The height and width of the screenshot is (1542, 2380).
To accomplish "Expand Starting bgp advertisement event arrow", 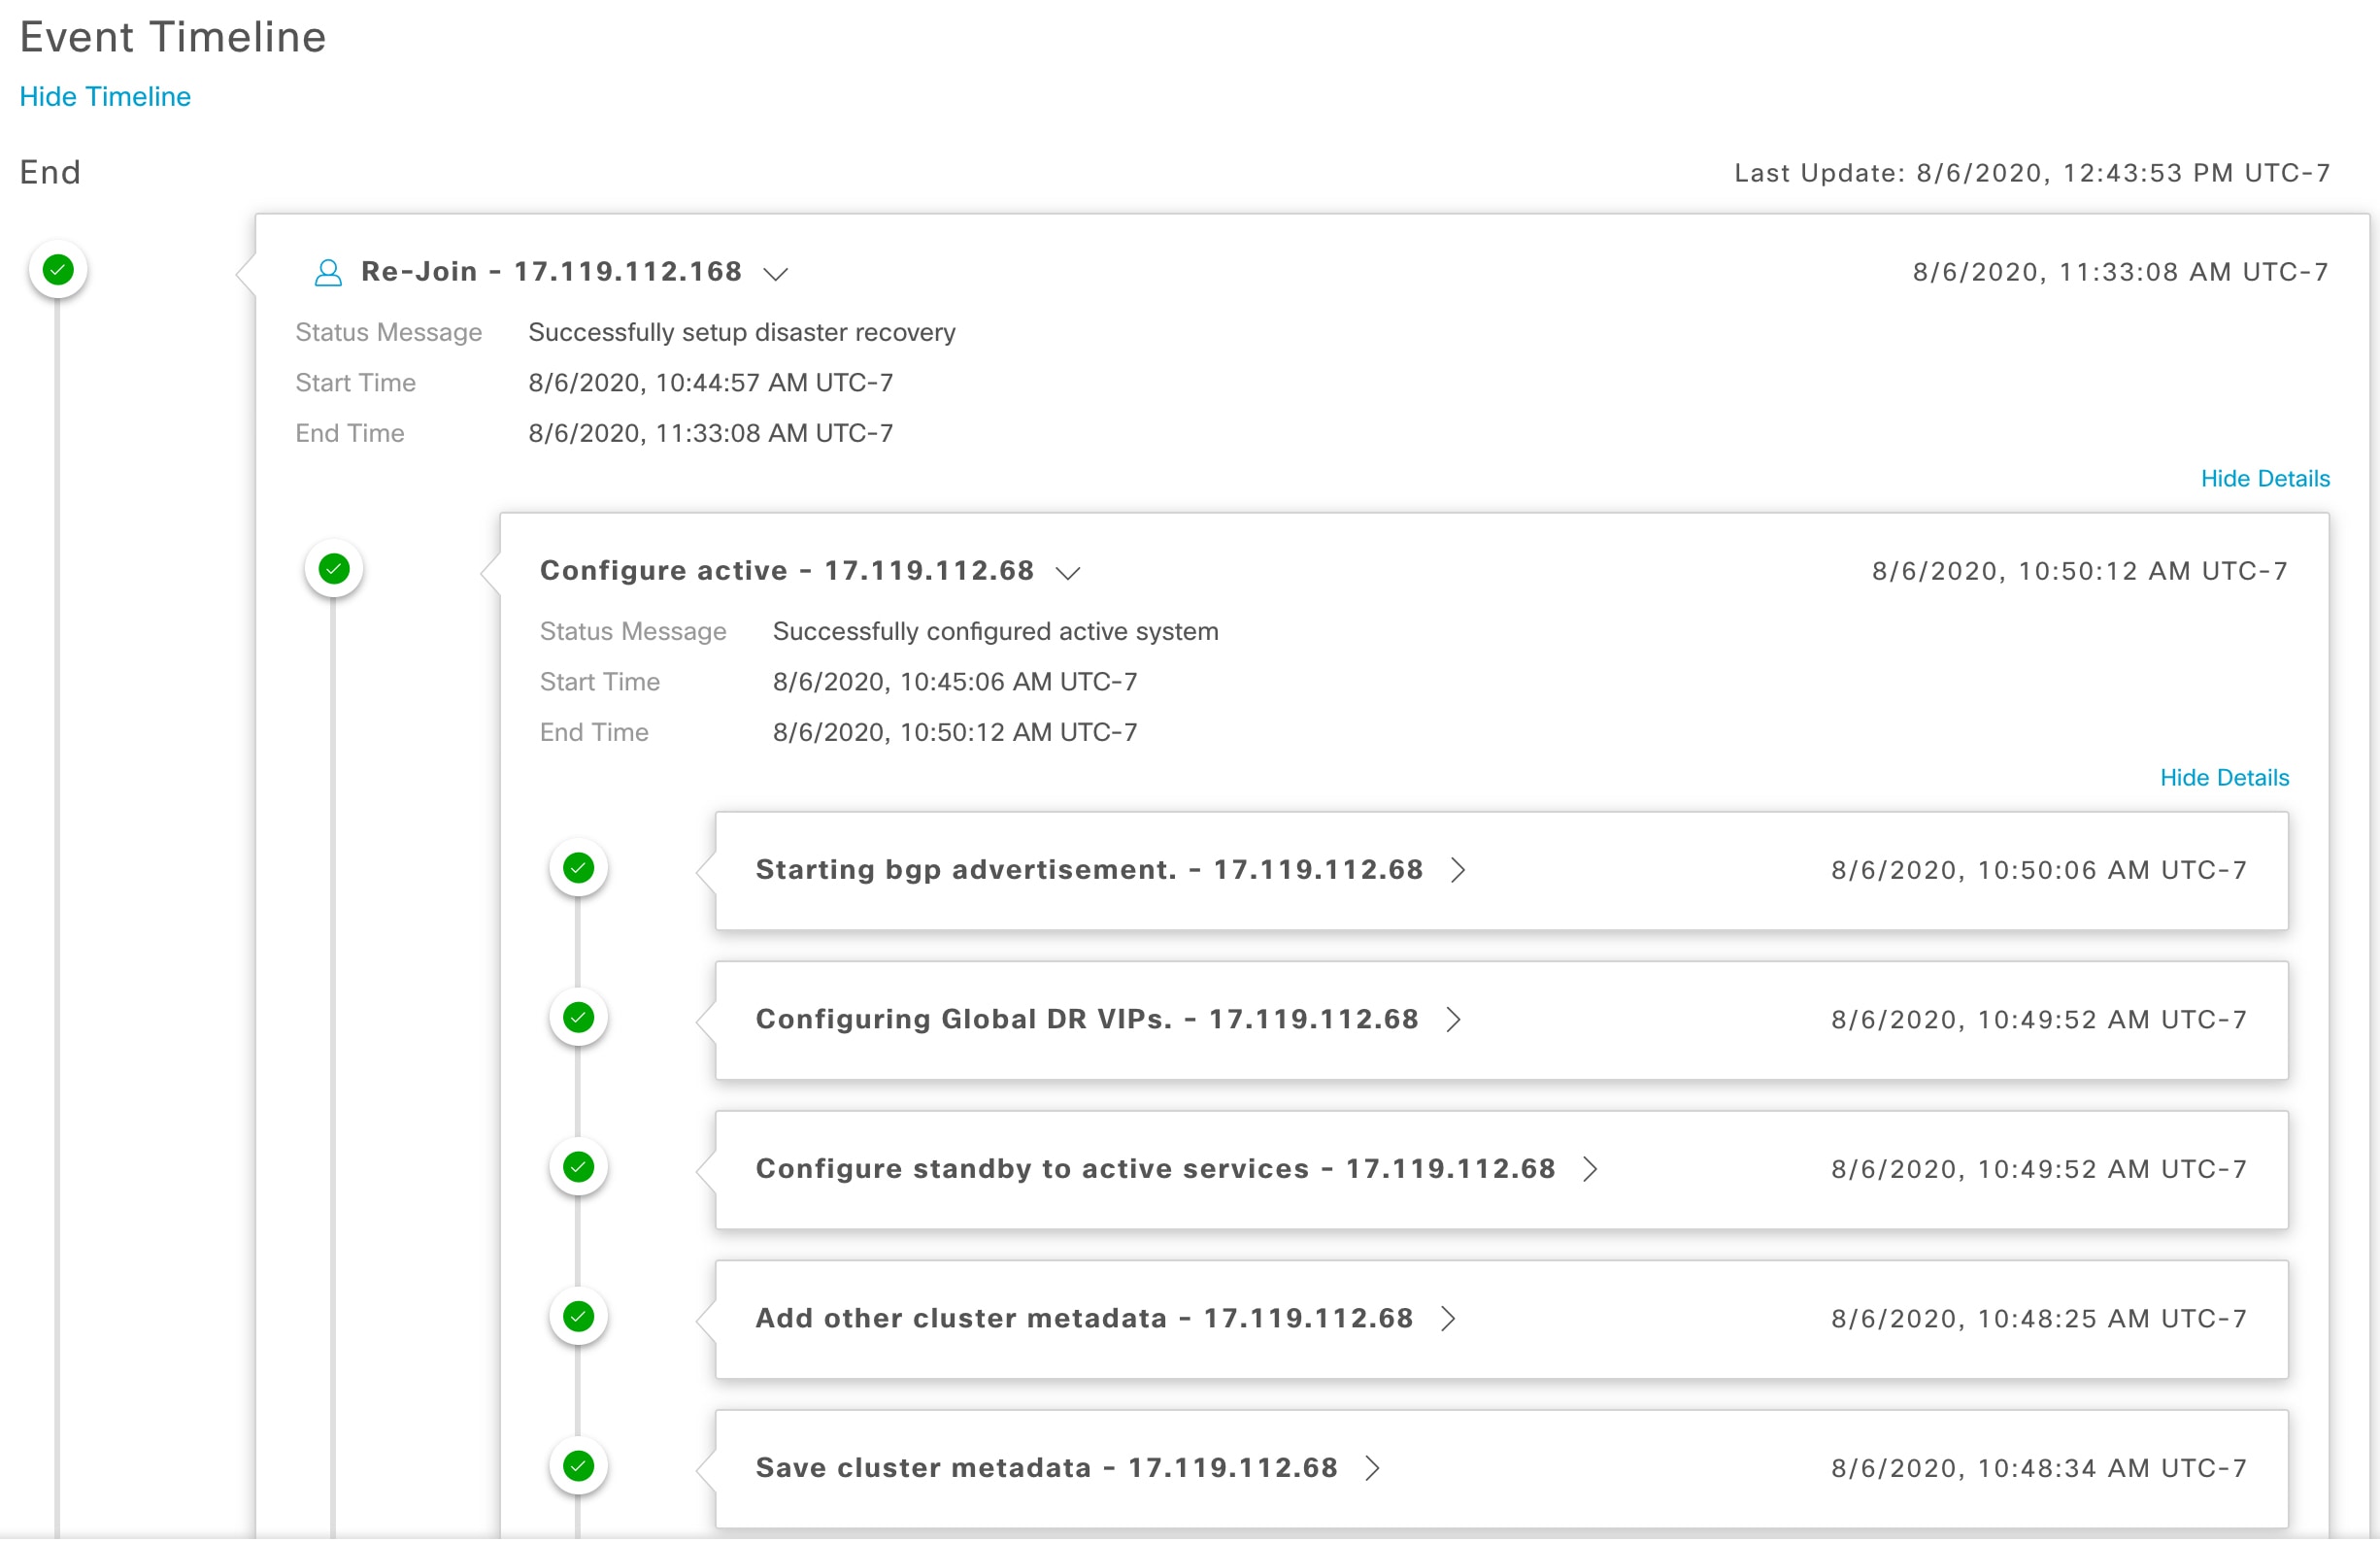I will pyautogui.click(x=1458, y=870).
